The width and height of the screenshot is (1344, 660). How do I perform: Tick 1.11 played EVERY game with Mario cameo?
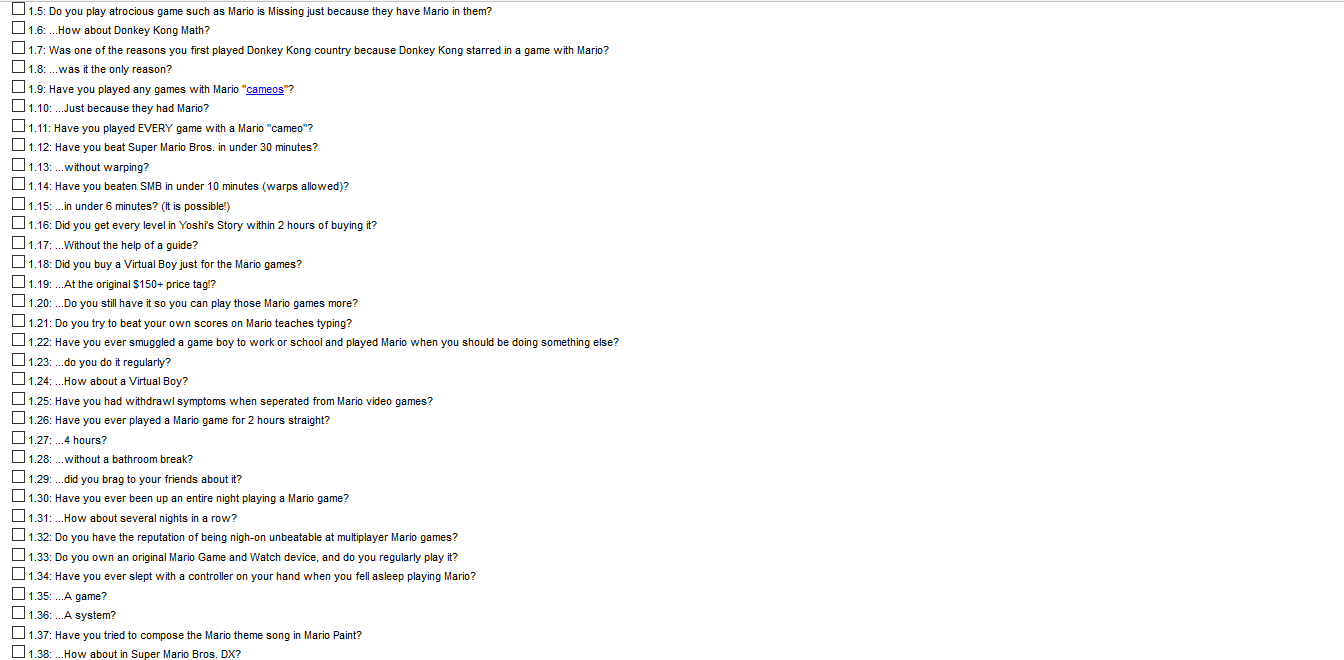click(19, 127)
